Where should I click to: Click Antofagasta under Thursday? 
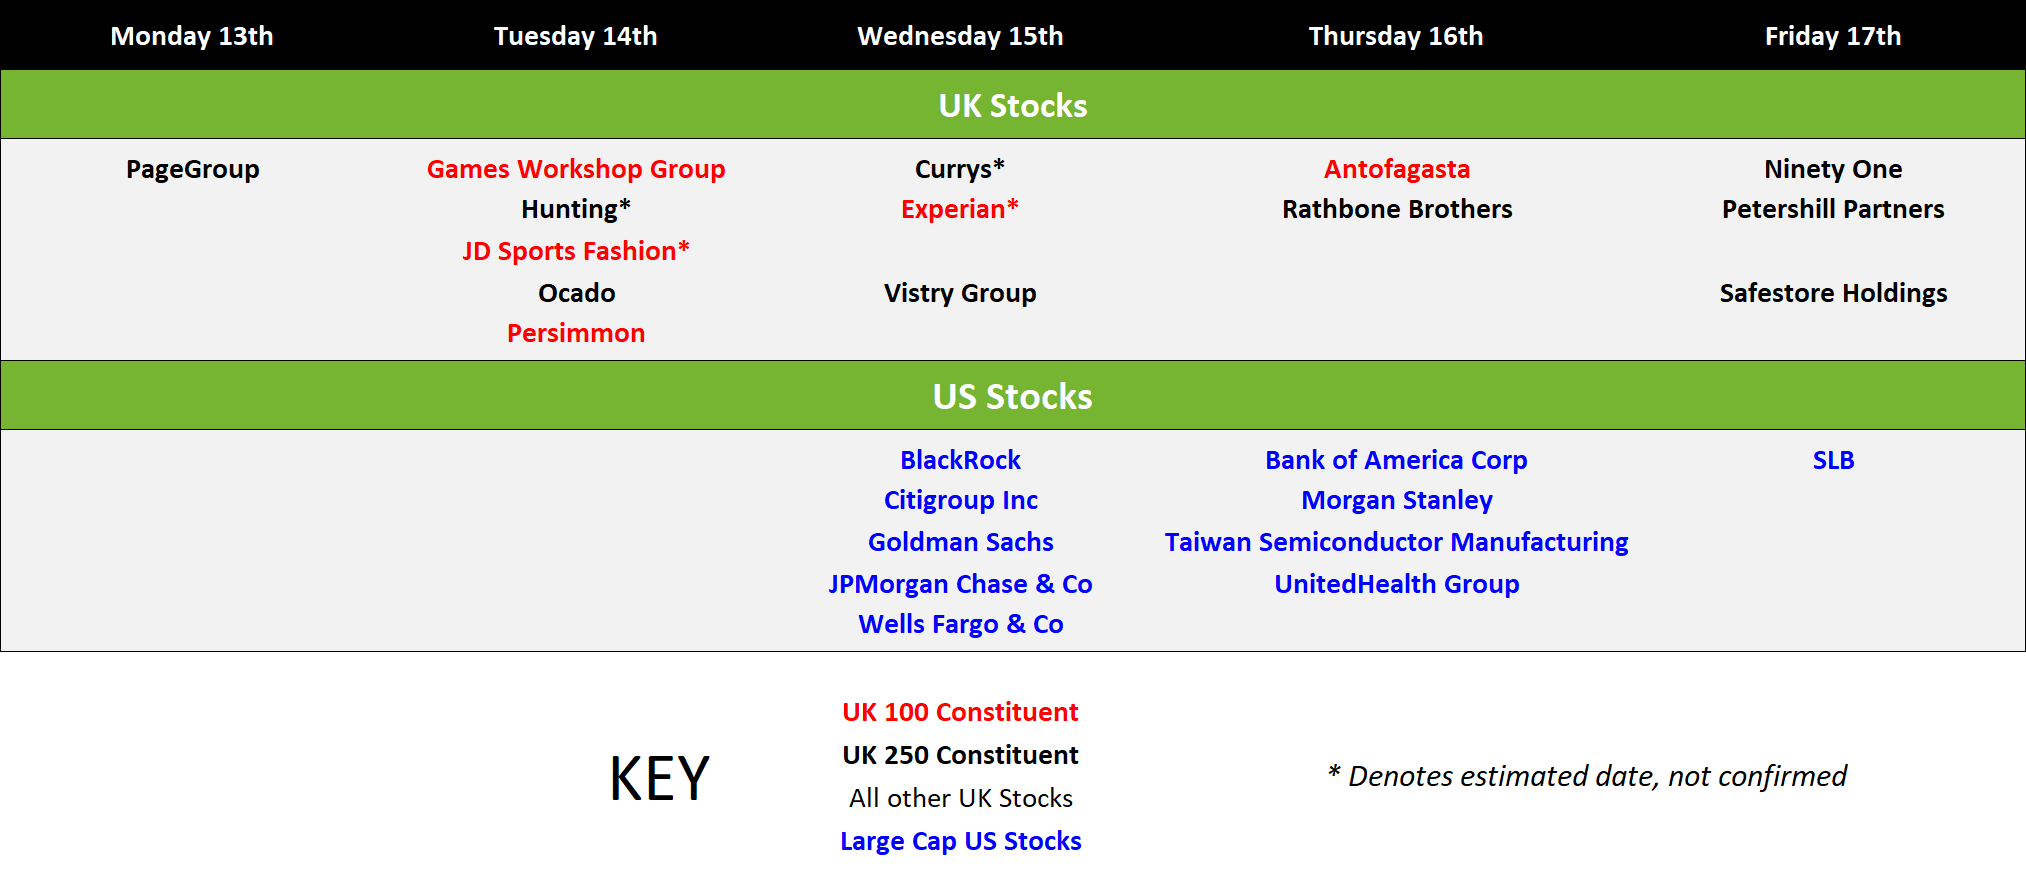[1397, 169]
